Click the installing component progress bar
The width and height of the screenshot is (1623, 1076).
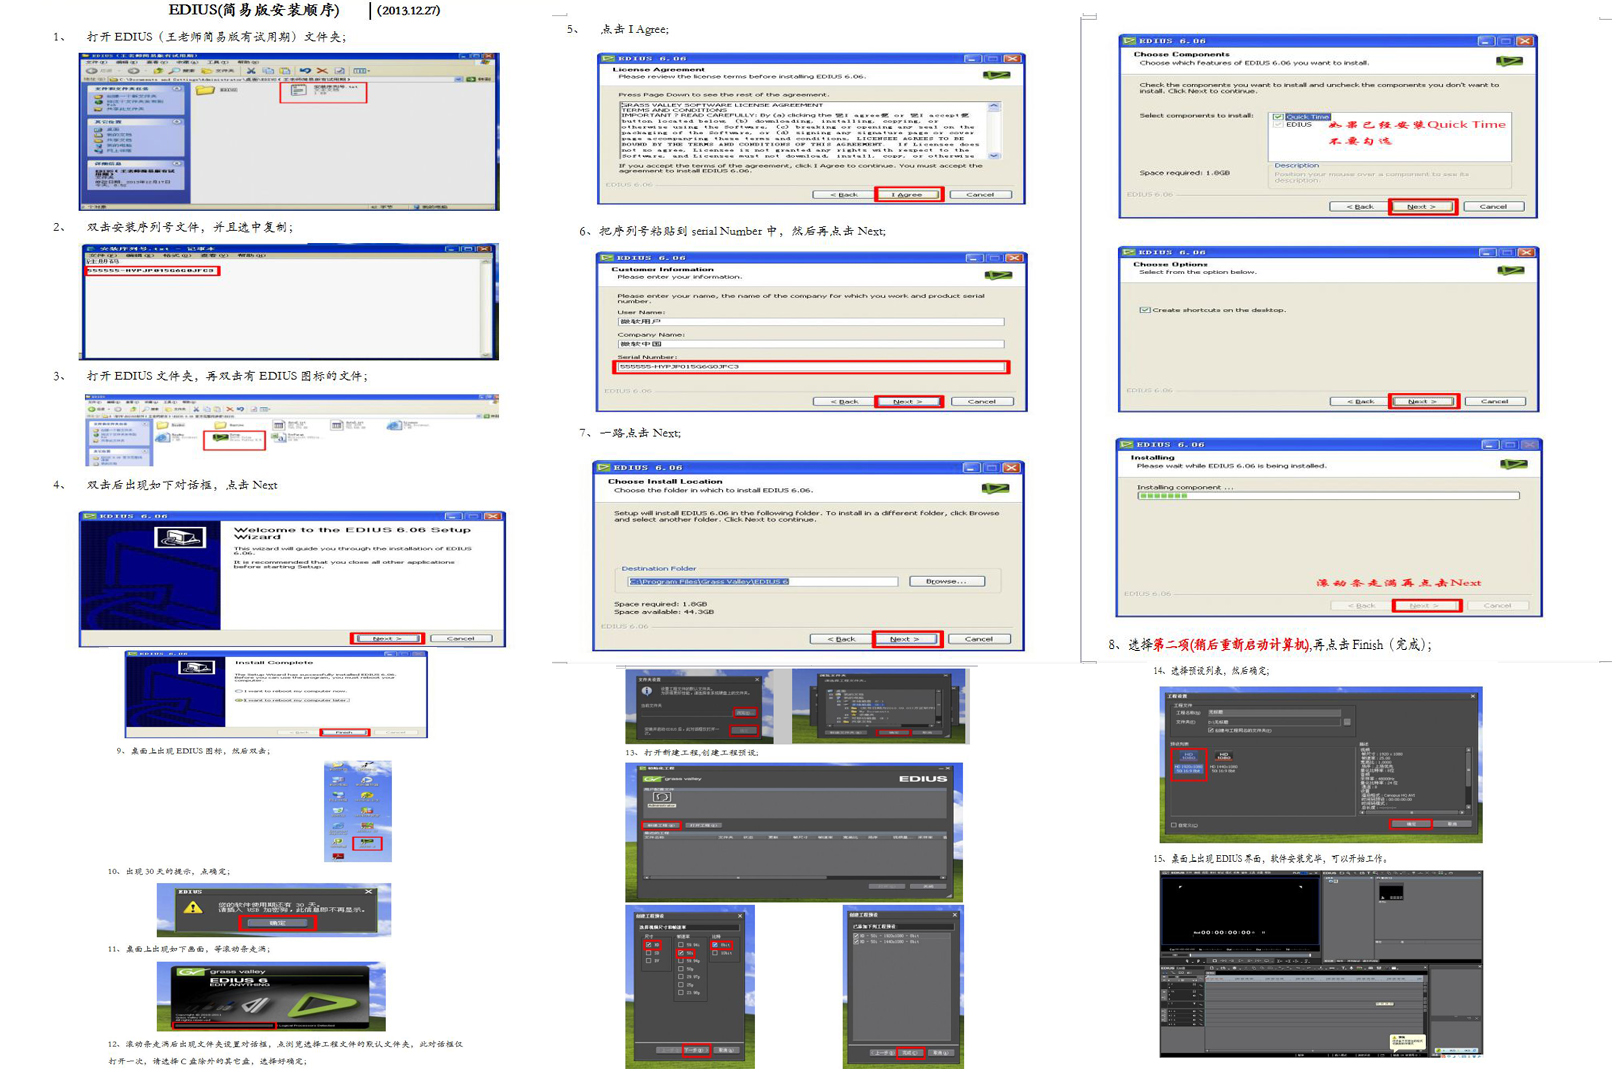pyautogui.click(x=1328, y=495)
